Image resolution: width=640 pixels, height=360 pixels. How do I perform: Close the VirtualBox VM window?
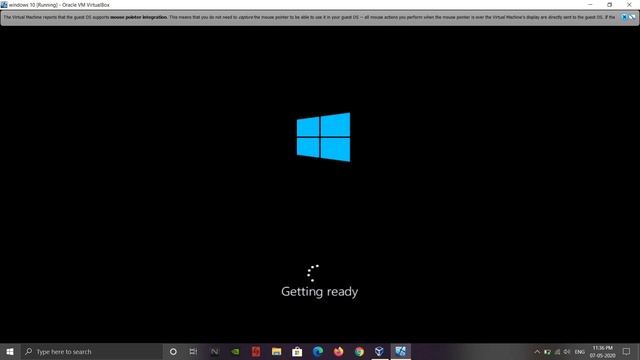point(629,4)
